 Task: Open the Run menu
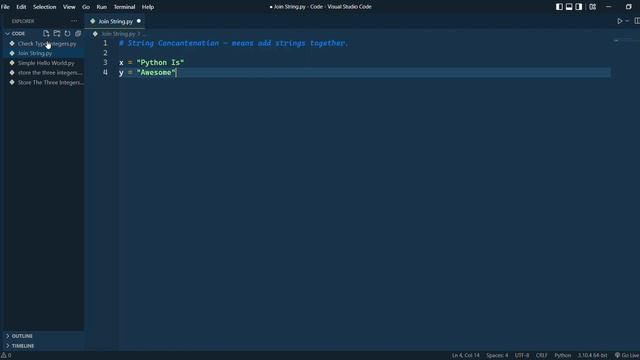click(102, 7)
